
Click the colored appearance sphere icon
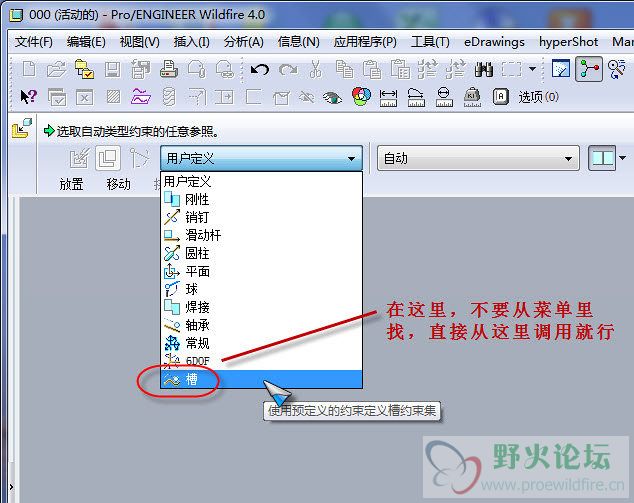pos(361,97)
